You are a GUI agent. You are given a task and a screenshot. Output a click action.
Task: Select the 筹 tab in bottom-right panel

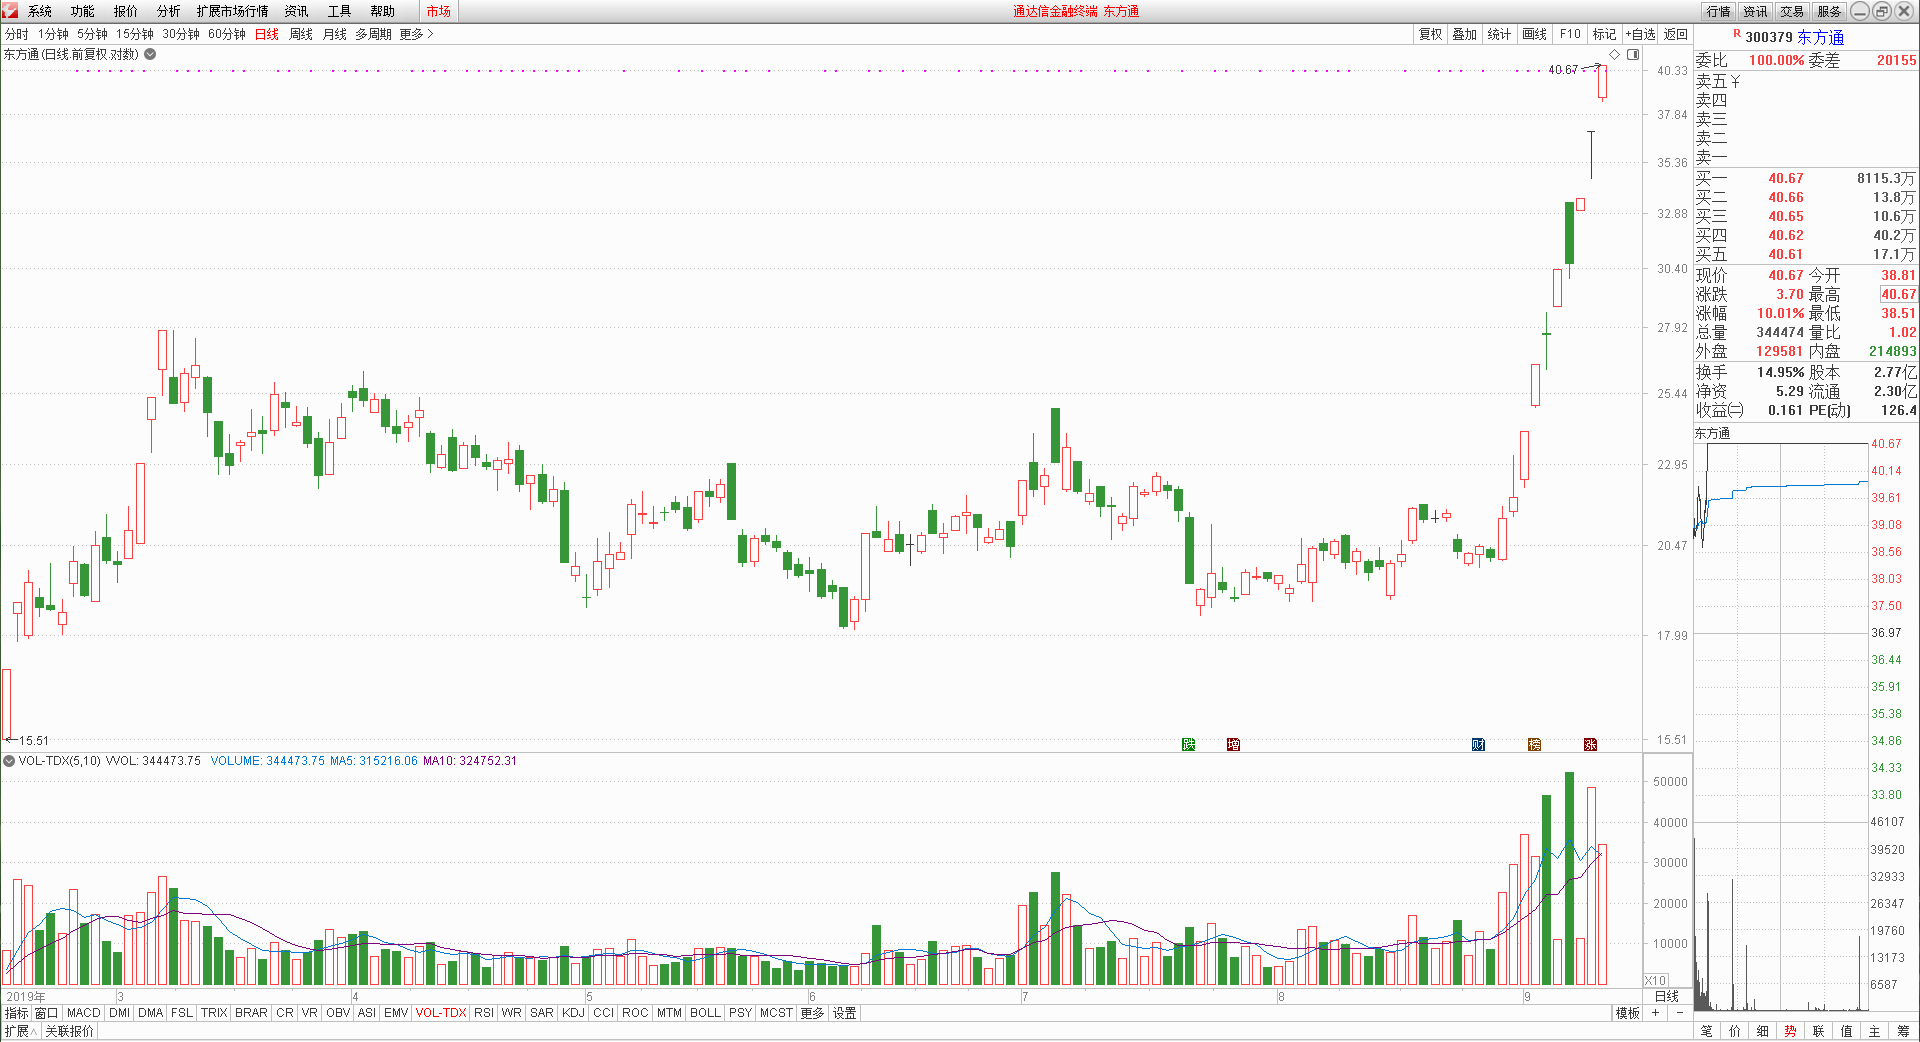[1903, 1031]
